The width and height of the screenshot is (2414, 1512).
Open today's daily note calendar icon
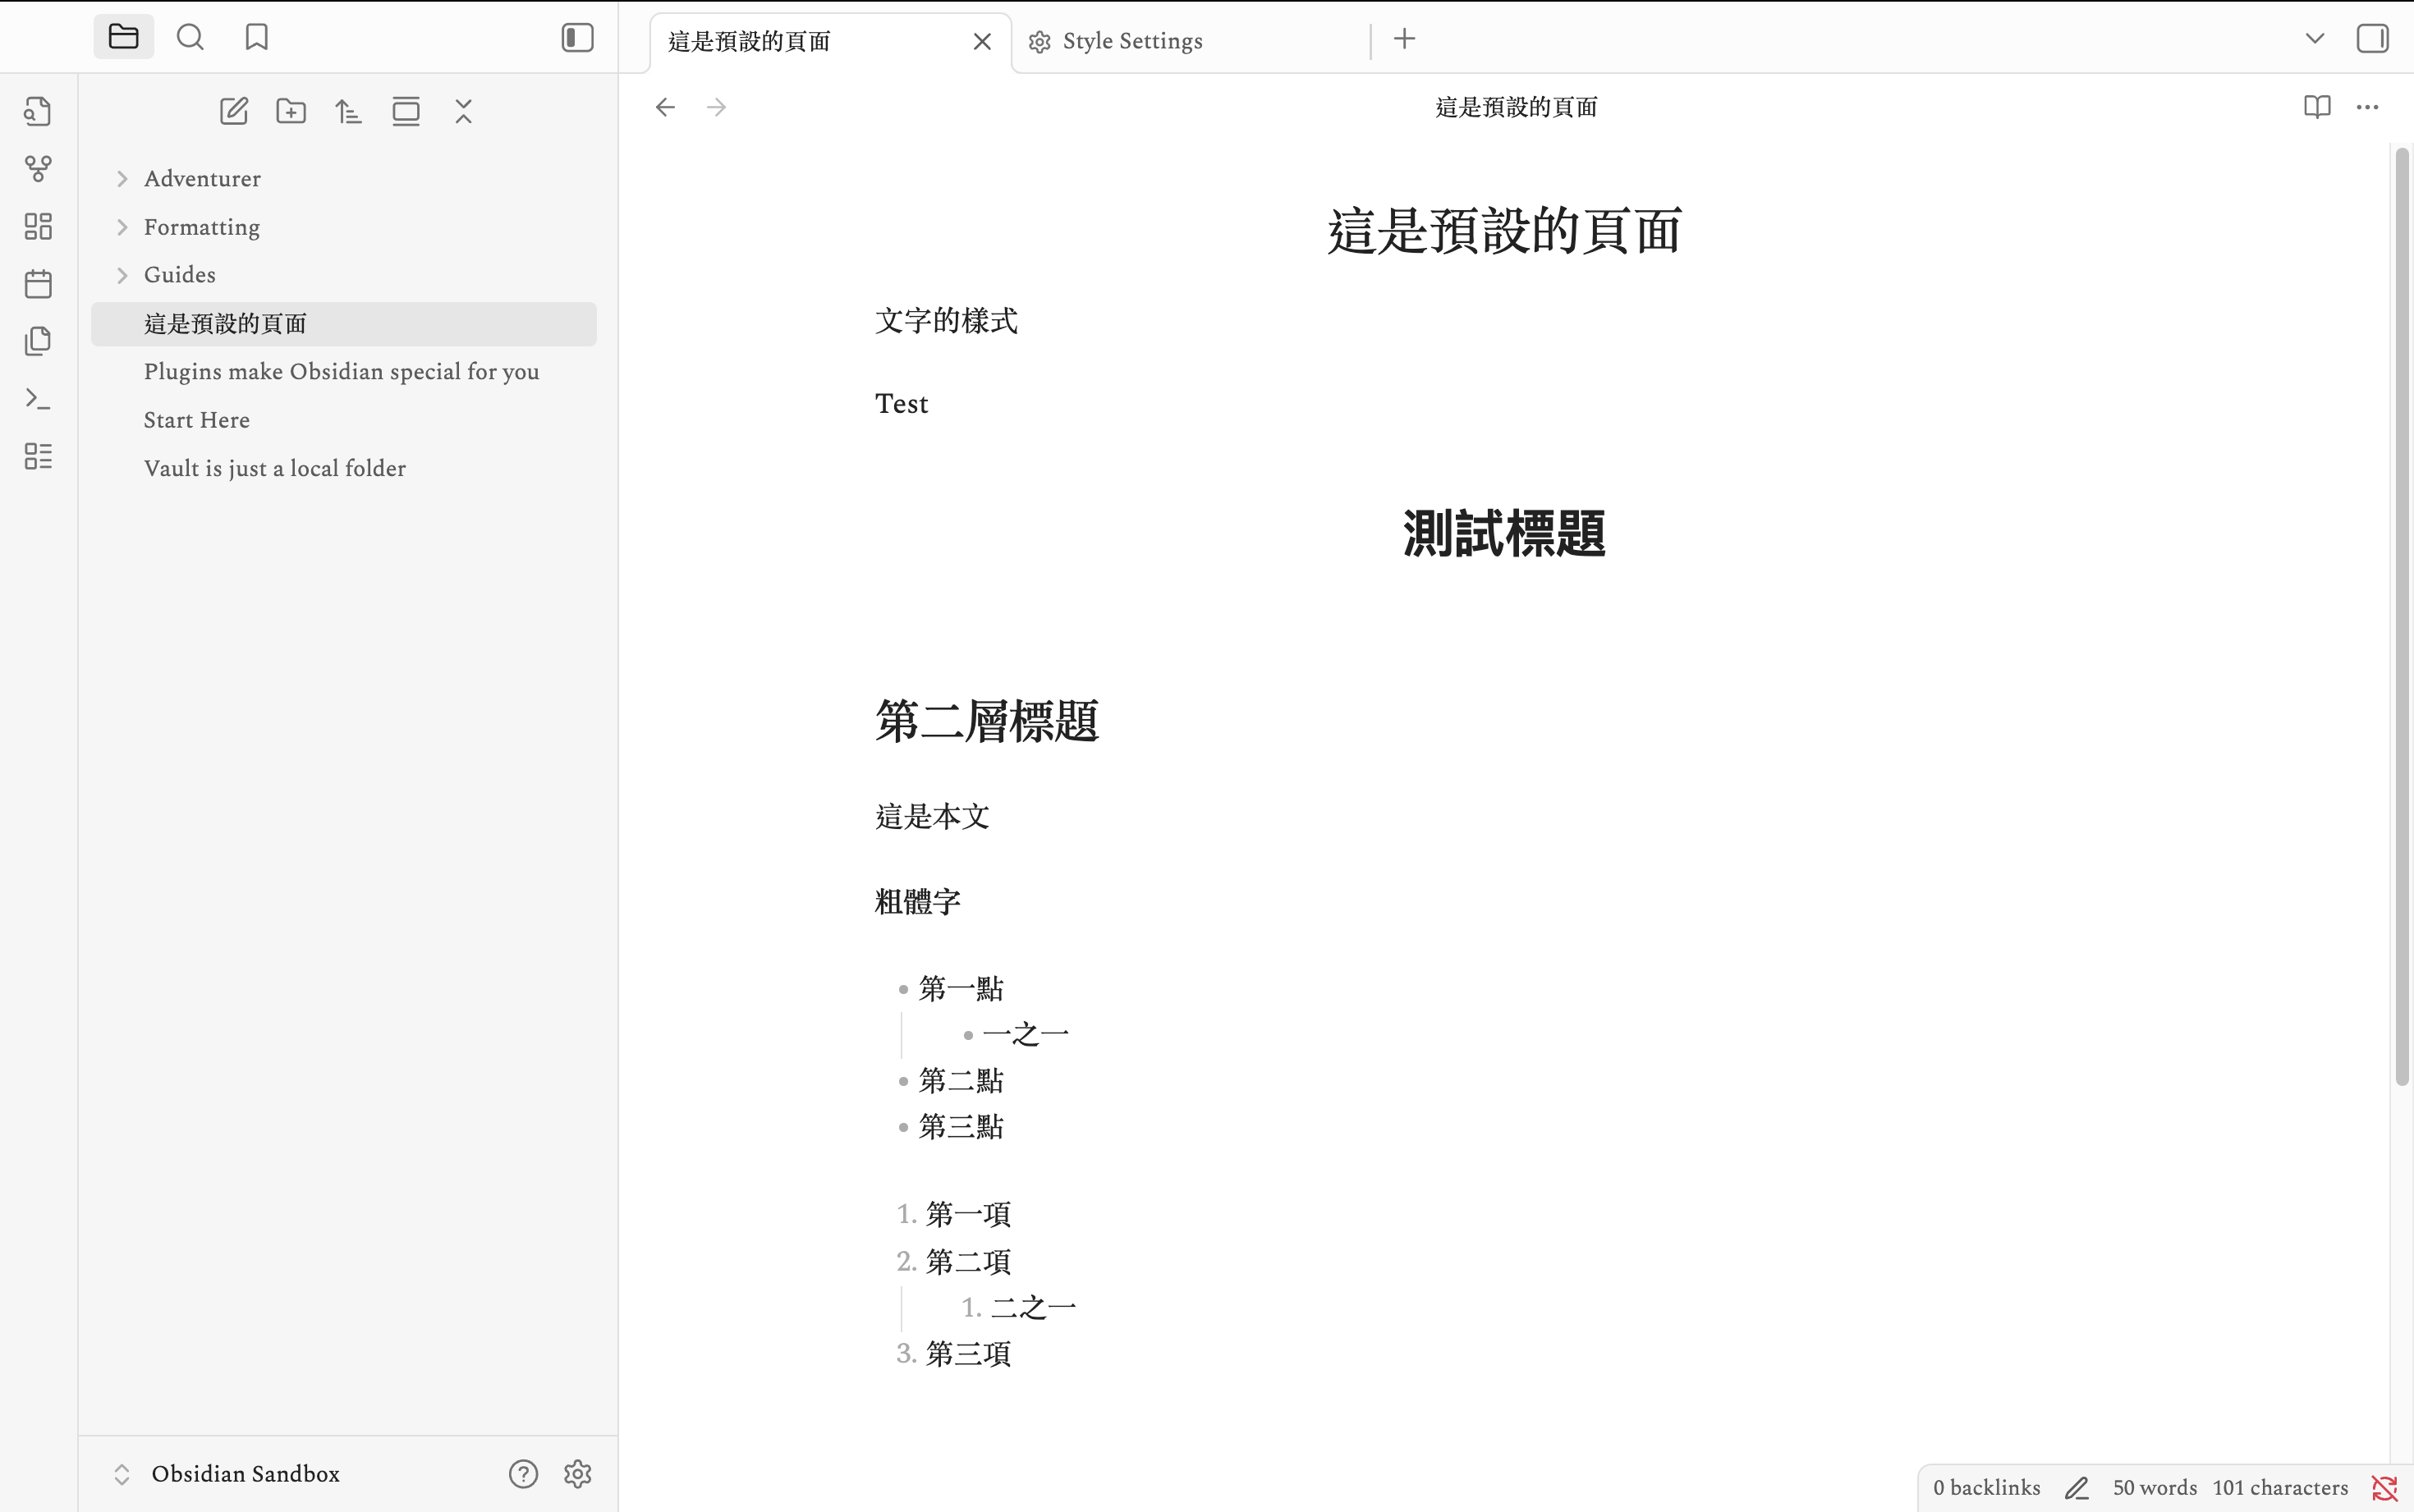pos(38,284)
